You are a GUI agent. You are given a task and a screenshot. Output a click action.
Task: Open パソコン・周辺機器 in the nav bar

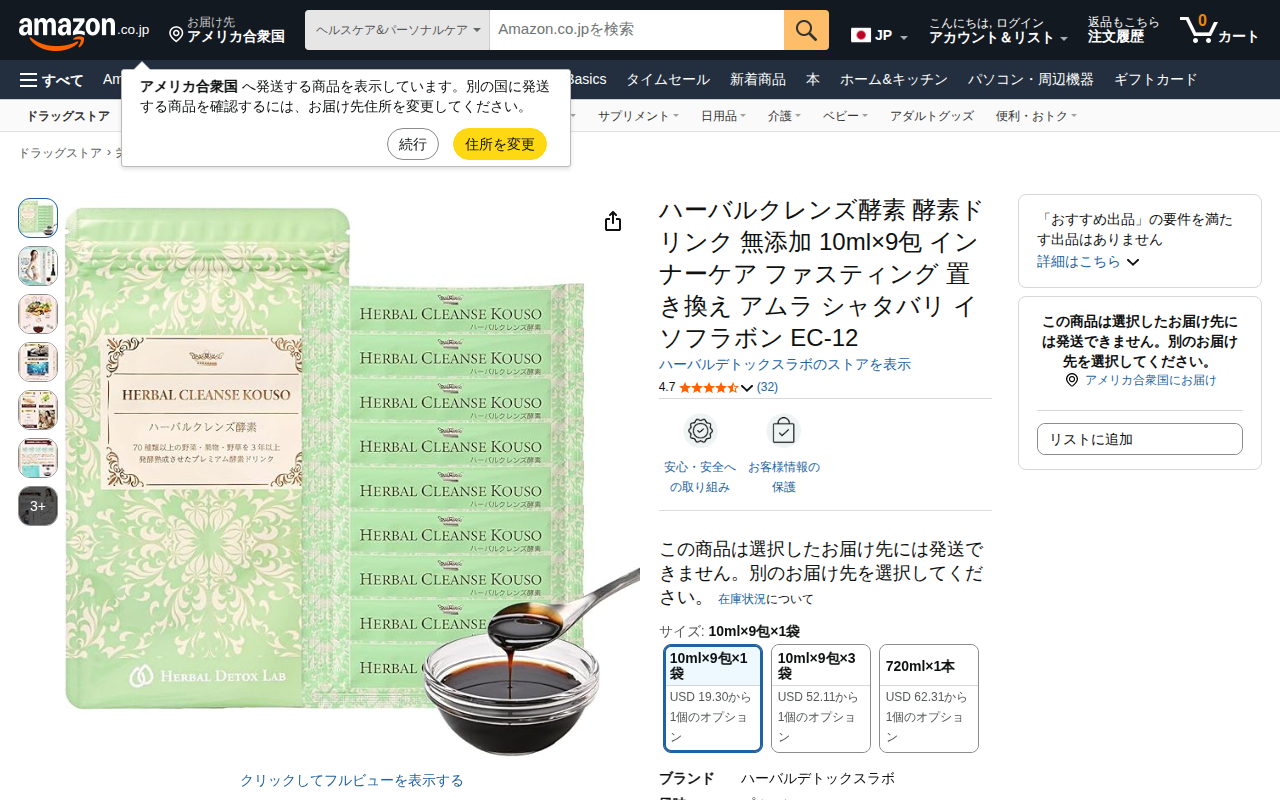coord(1031,80)
